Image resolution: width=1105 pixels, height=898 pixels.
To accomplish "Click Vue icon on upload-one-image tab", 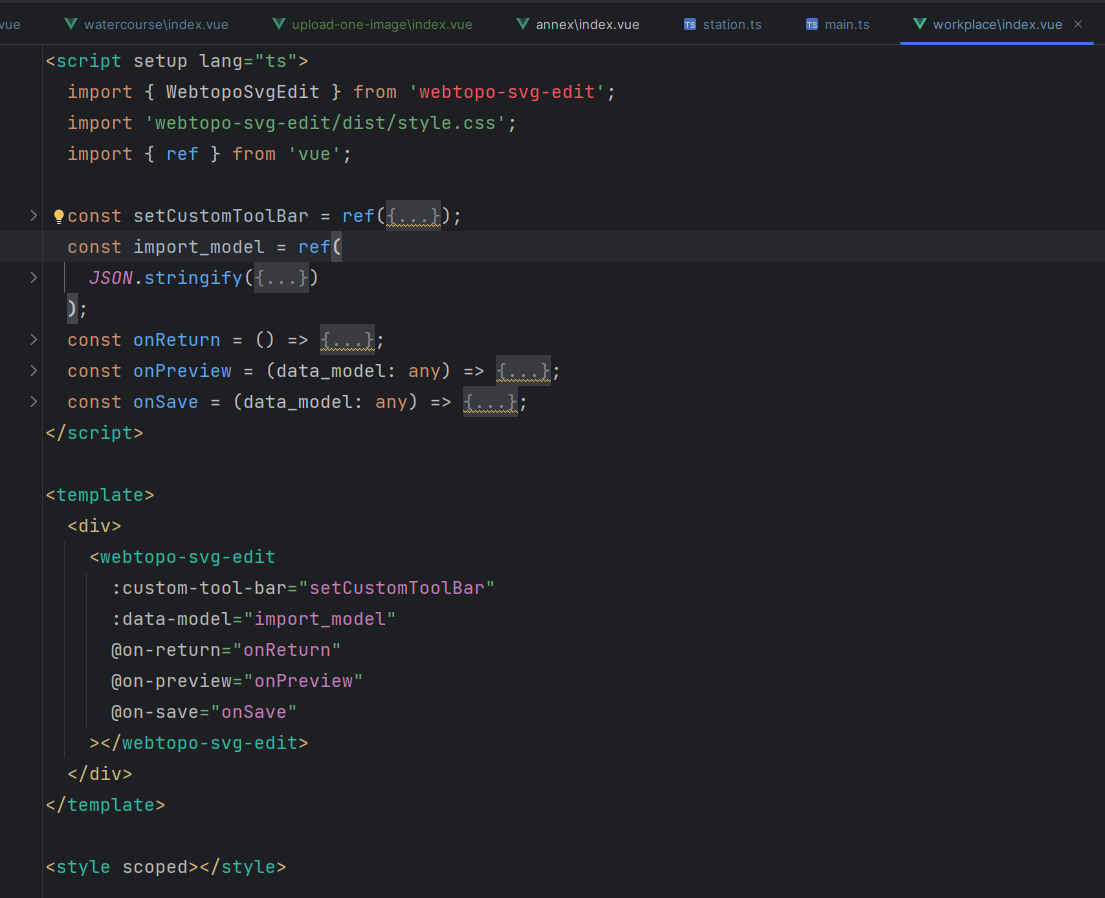I will 279,24.
